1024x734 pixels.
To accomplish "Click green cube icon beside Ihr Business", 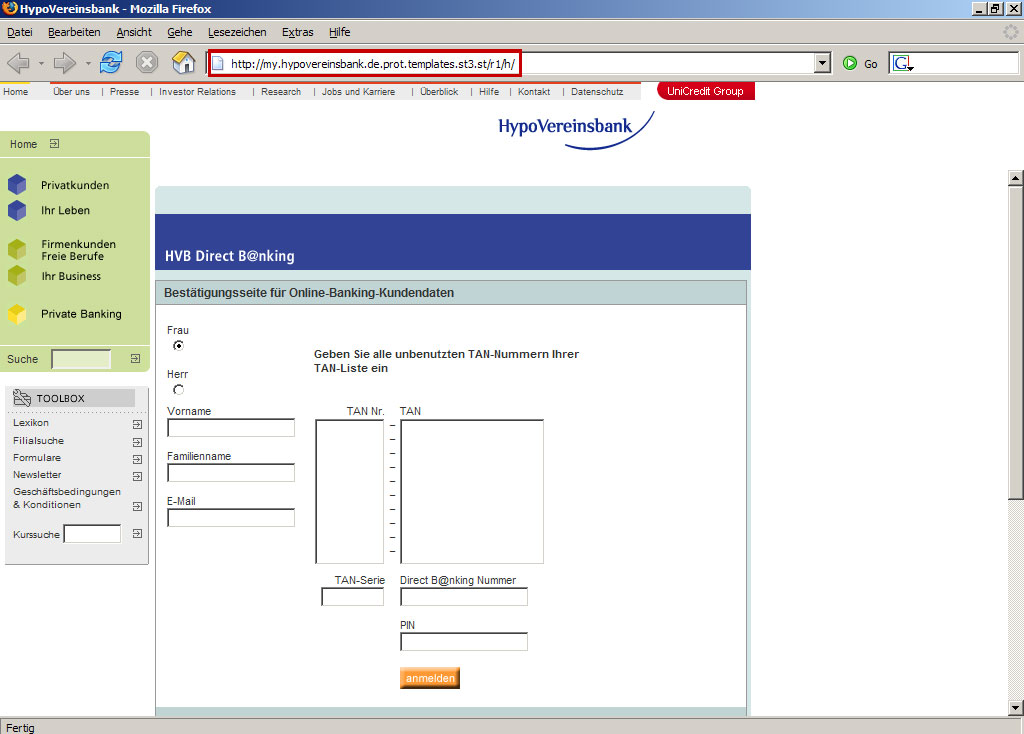I will click(17, 276).
